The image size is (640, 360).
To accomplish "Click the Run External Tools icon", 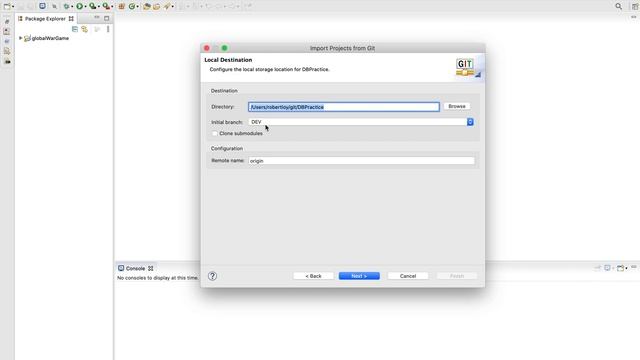I will click(106, 6).
